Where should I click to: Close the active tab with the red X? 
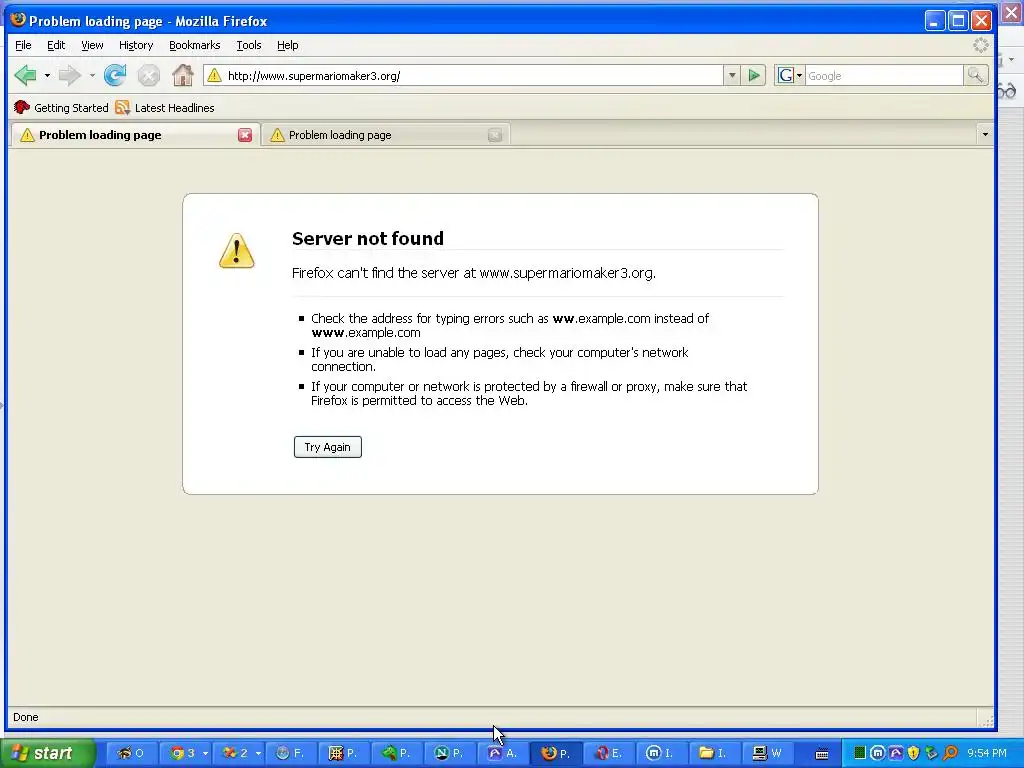(x=245, y=135)
